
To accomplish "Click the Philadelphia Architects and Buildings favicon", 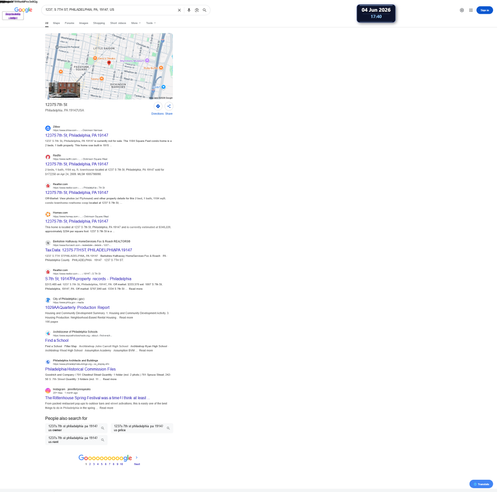I will point(48,363).
